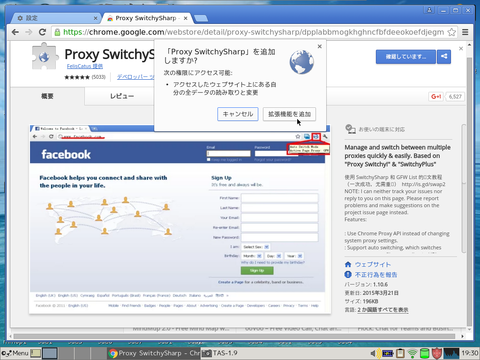Click the Wi-Fi signal icon in the tray
The image size is (480, 360).
click(412, 353)
